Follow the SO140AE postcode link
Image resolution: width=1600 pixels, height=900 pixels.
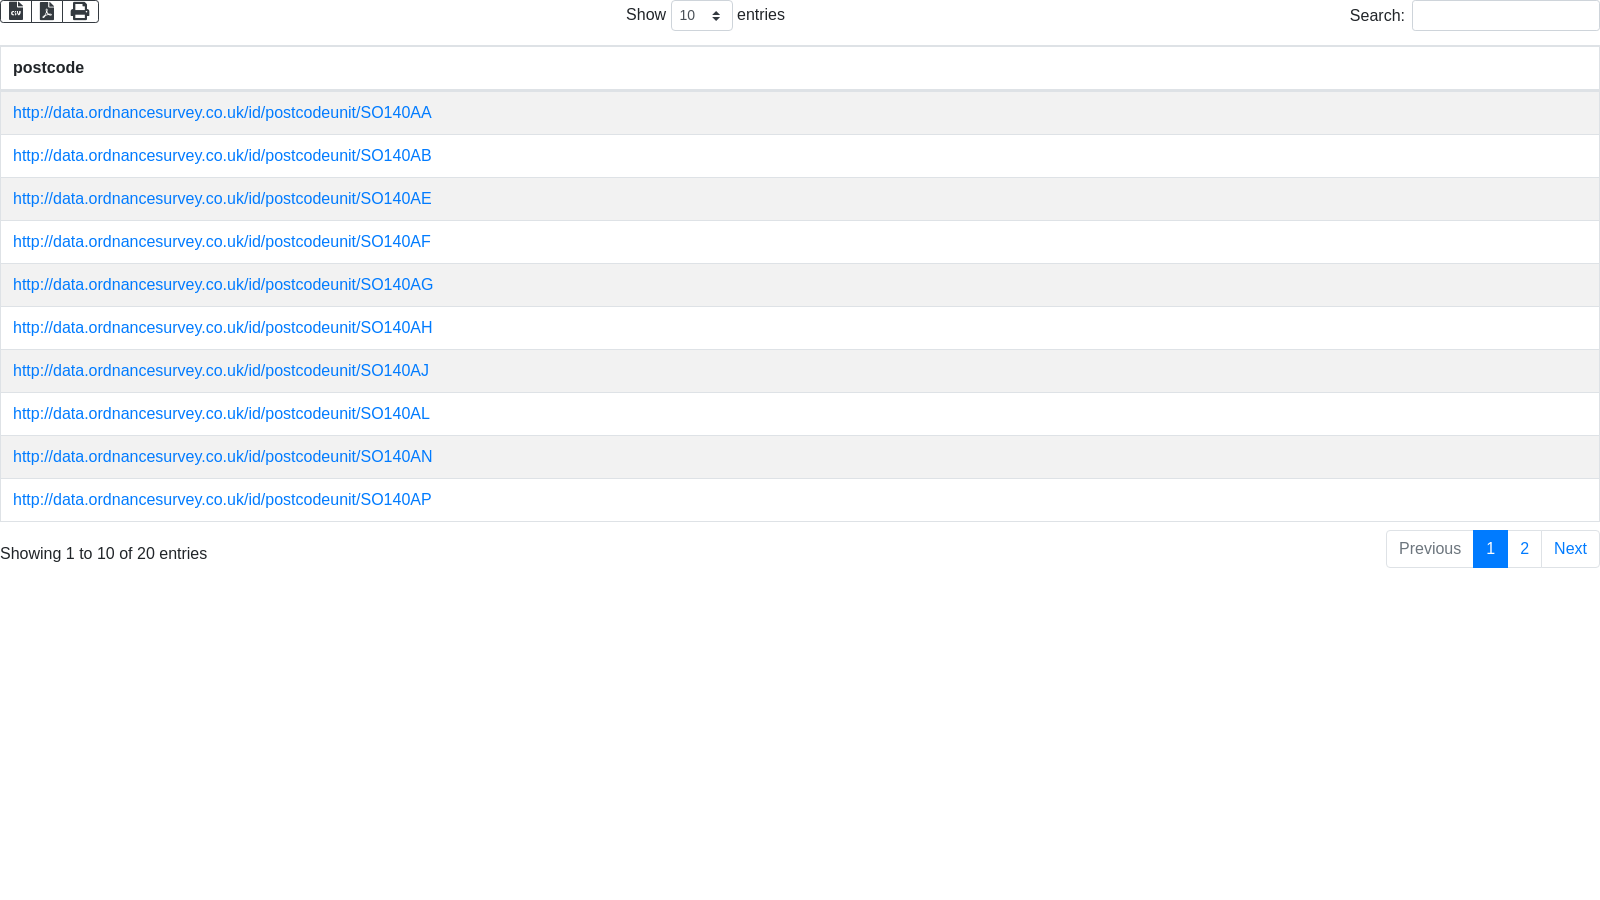pyautogui.click(x=222, y=199)
